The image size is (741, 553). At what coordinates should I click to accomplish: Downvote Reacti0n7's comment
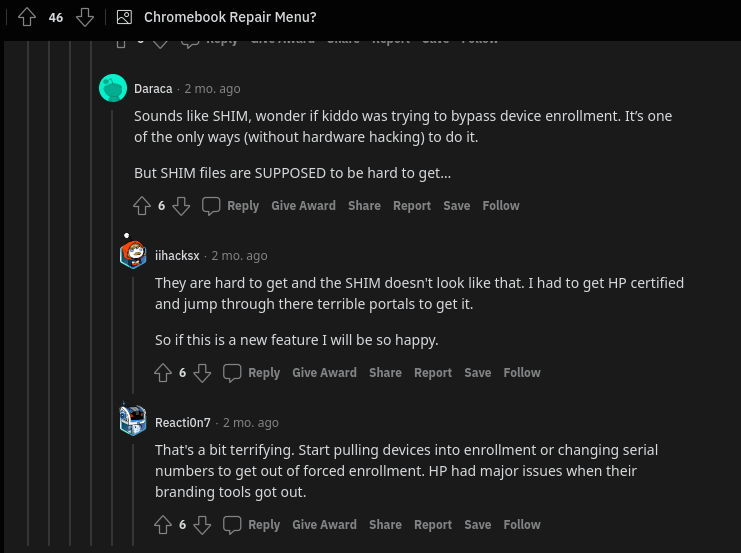(x=202, y=525)
